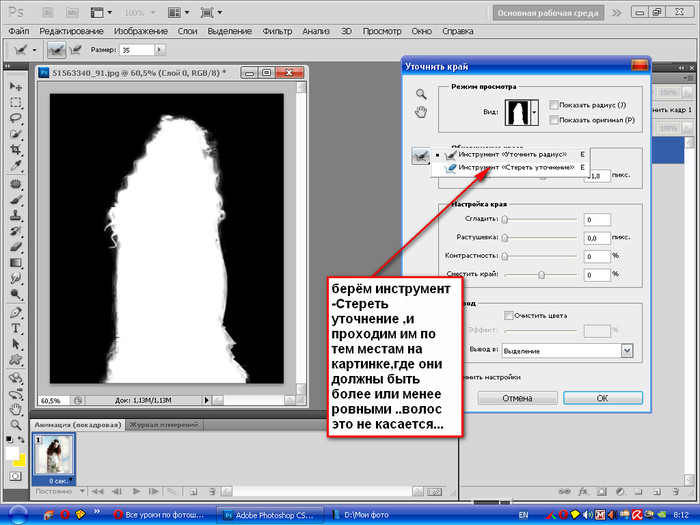
Task: Open the «Вывод в» output dropdown
Action: [627, 351]
